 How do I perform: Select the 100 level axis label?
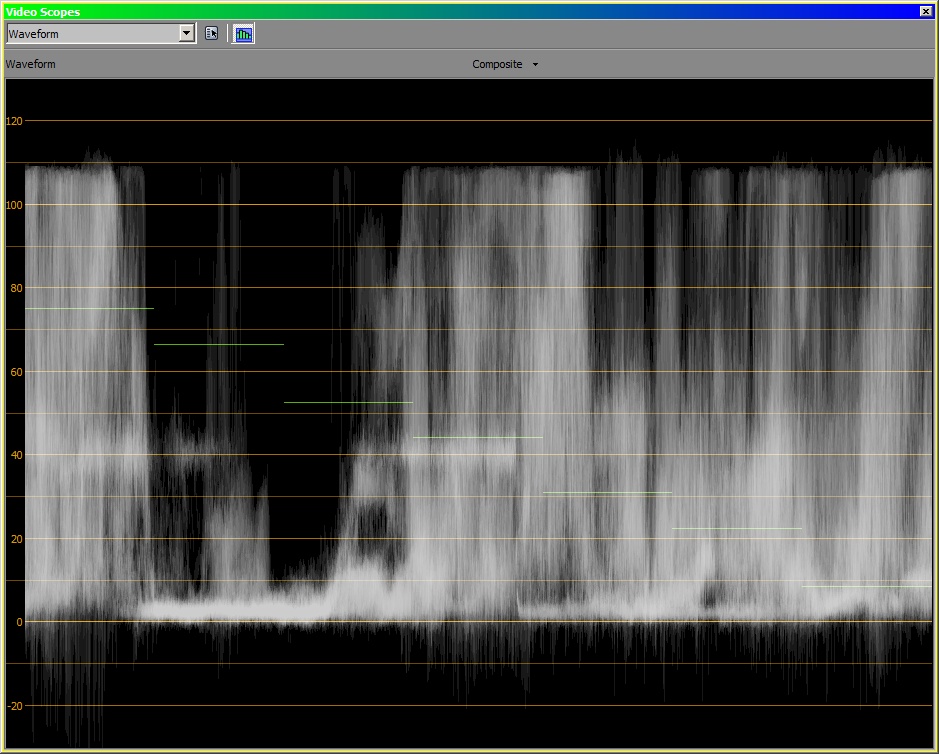[14, 205]
